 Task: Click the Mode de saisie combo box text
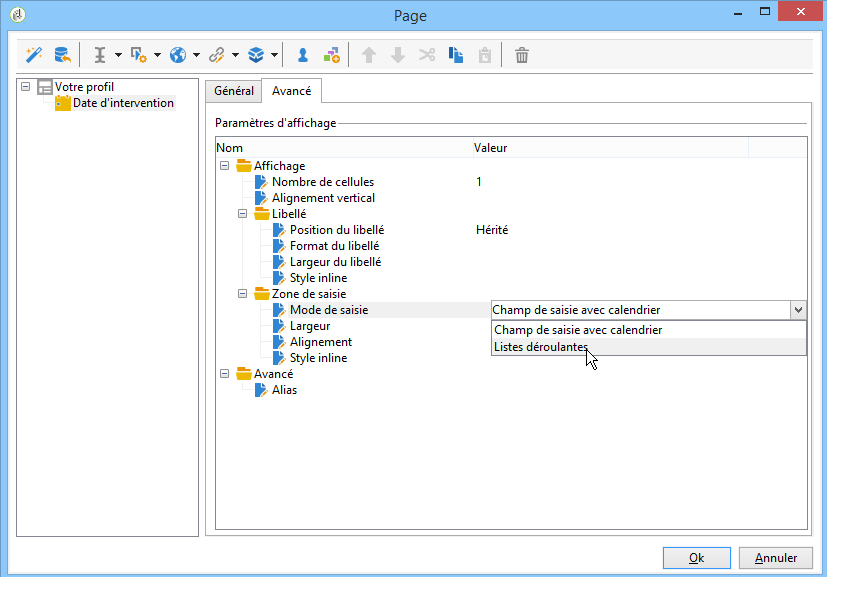[576, 310]
